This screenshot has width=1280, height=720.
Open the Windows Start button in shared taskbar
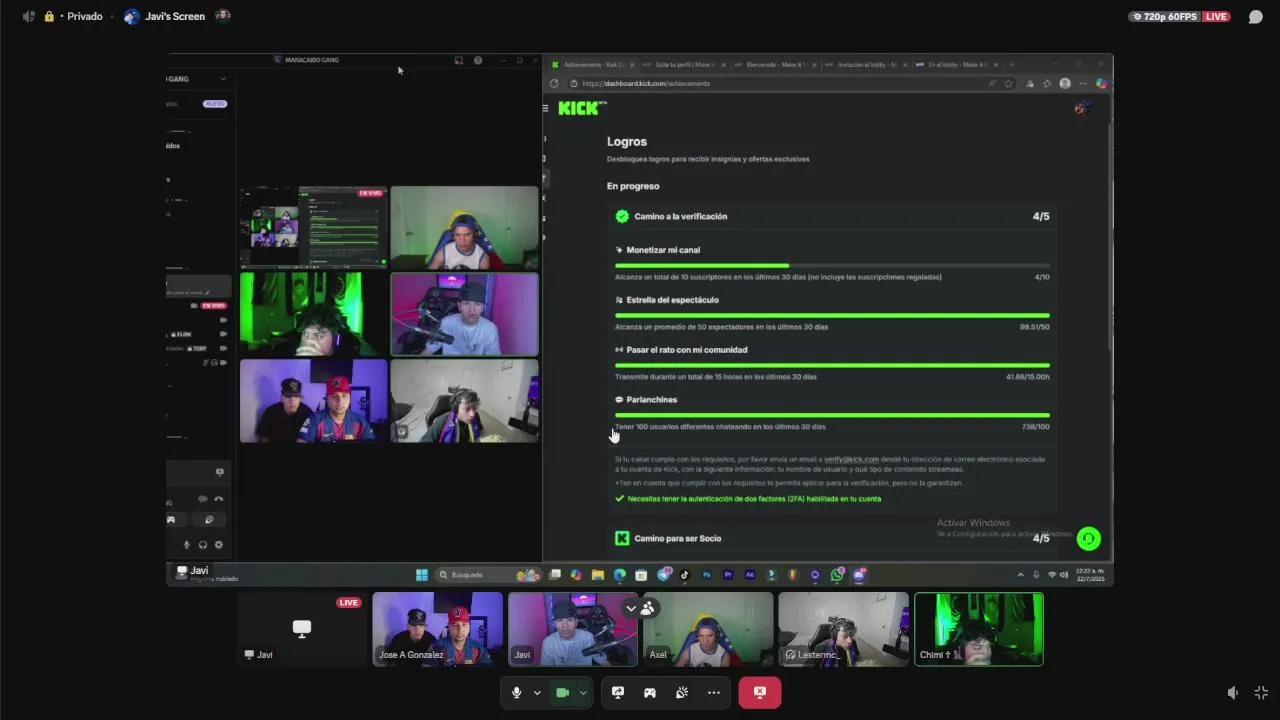[422, 575]
